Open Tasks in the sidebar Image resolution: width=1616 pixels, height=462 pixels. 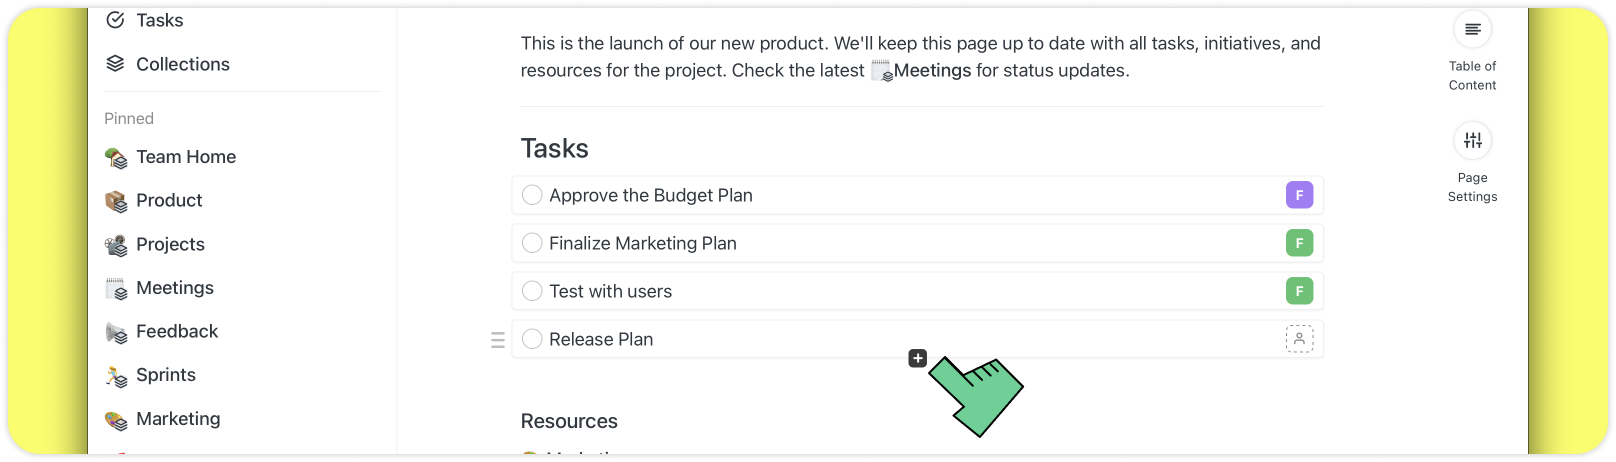coord(159,20)
